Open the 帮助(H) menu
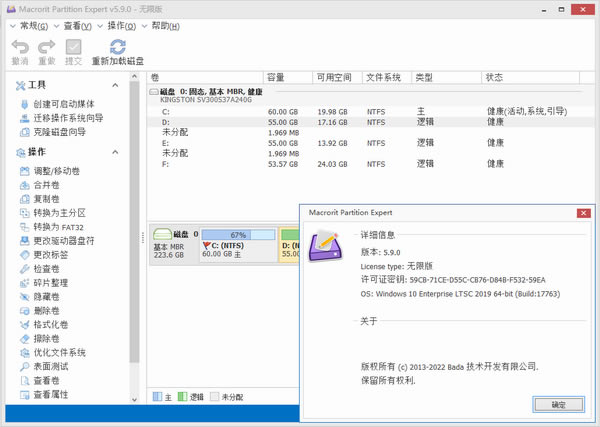600x427 pixels. [x=161, y=26]
